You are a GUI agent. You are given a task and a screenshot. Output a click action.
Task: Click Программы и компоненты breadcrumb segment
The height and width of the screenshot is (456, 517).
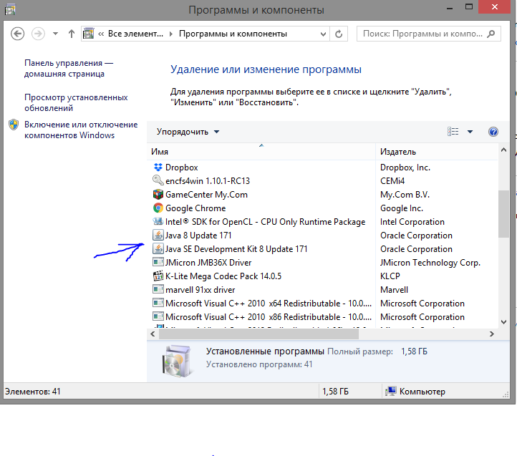[x=233, y=34]
